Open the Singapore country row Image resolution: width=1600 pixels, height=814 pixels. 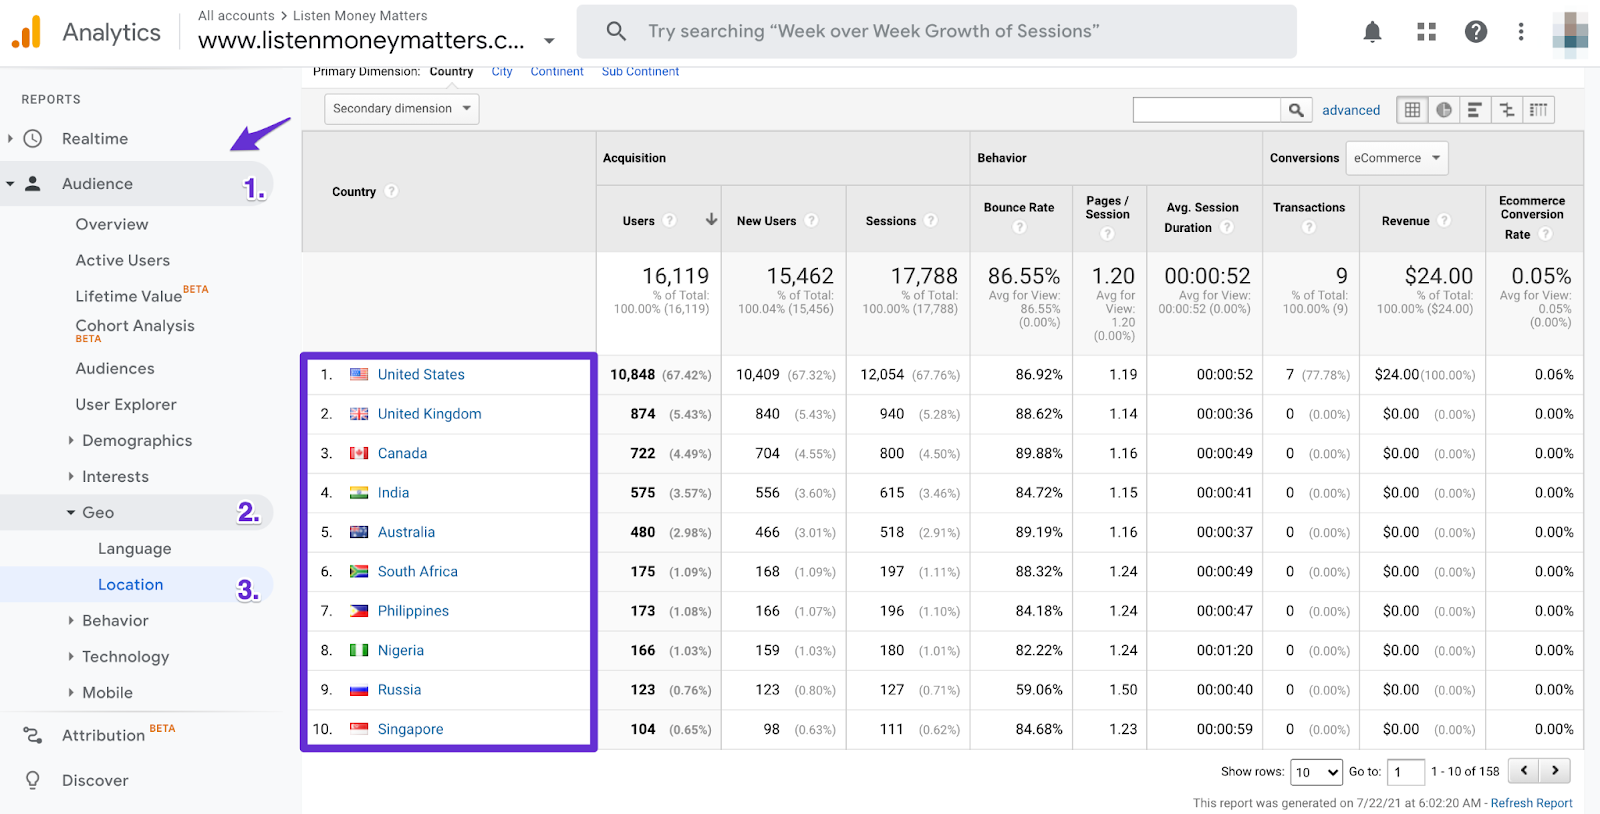[x=410, y=729]
